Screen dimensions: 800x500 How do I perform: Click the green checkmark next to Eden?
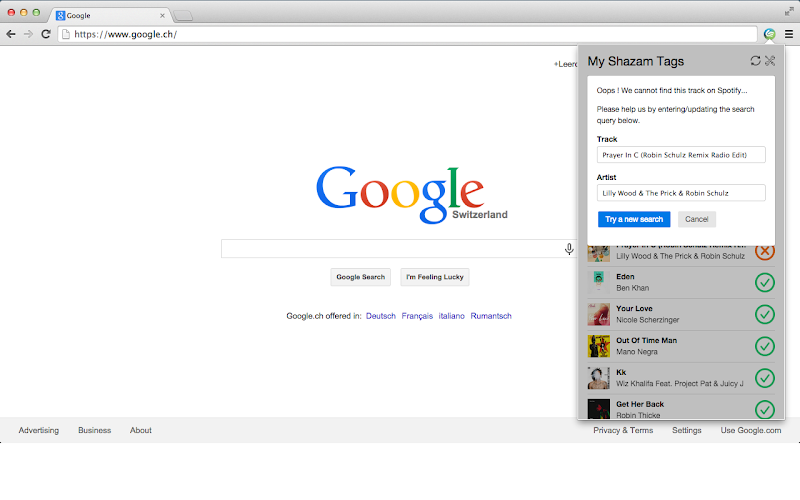[x=764, y=282]
